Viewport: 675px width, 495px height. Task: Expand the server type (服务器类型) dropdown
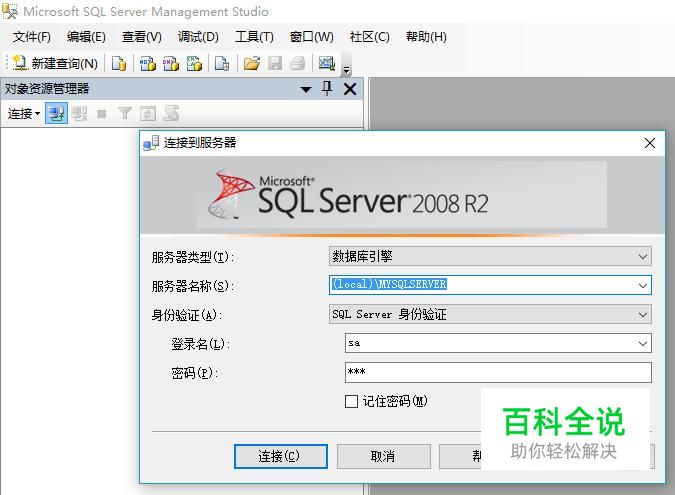pyautogui.click(x=642, y=257)
